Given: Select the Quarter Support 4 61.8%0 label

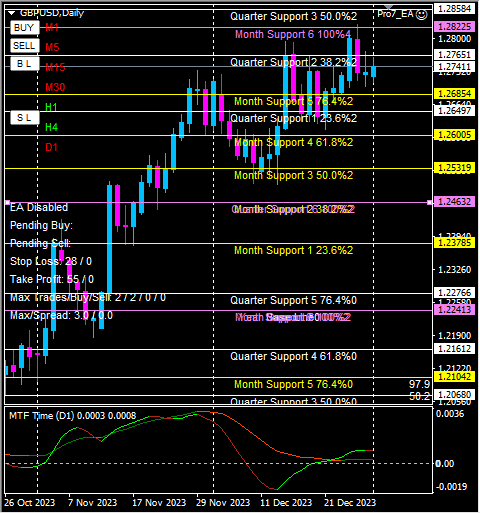Looking at the screenshot, I should 293,356.
